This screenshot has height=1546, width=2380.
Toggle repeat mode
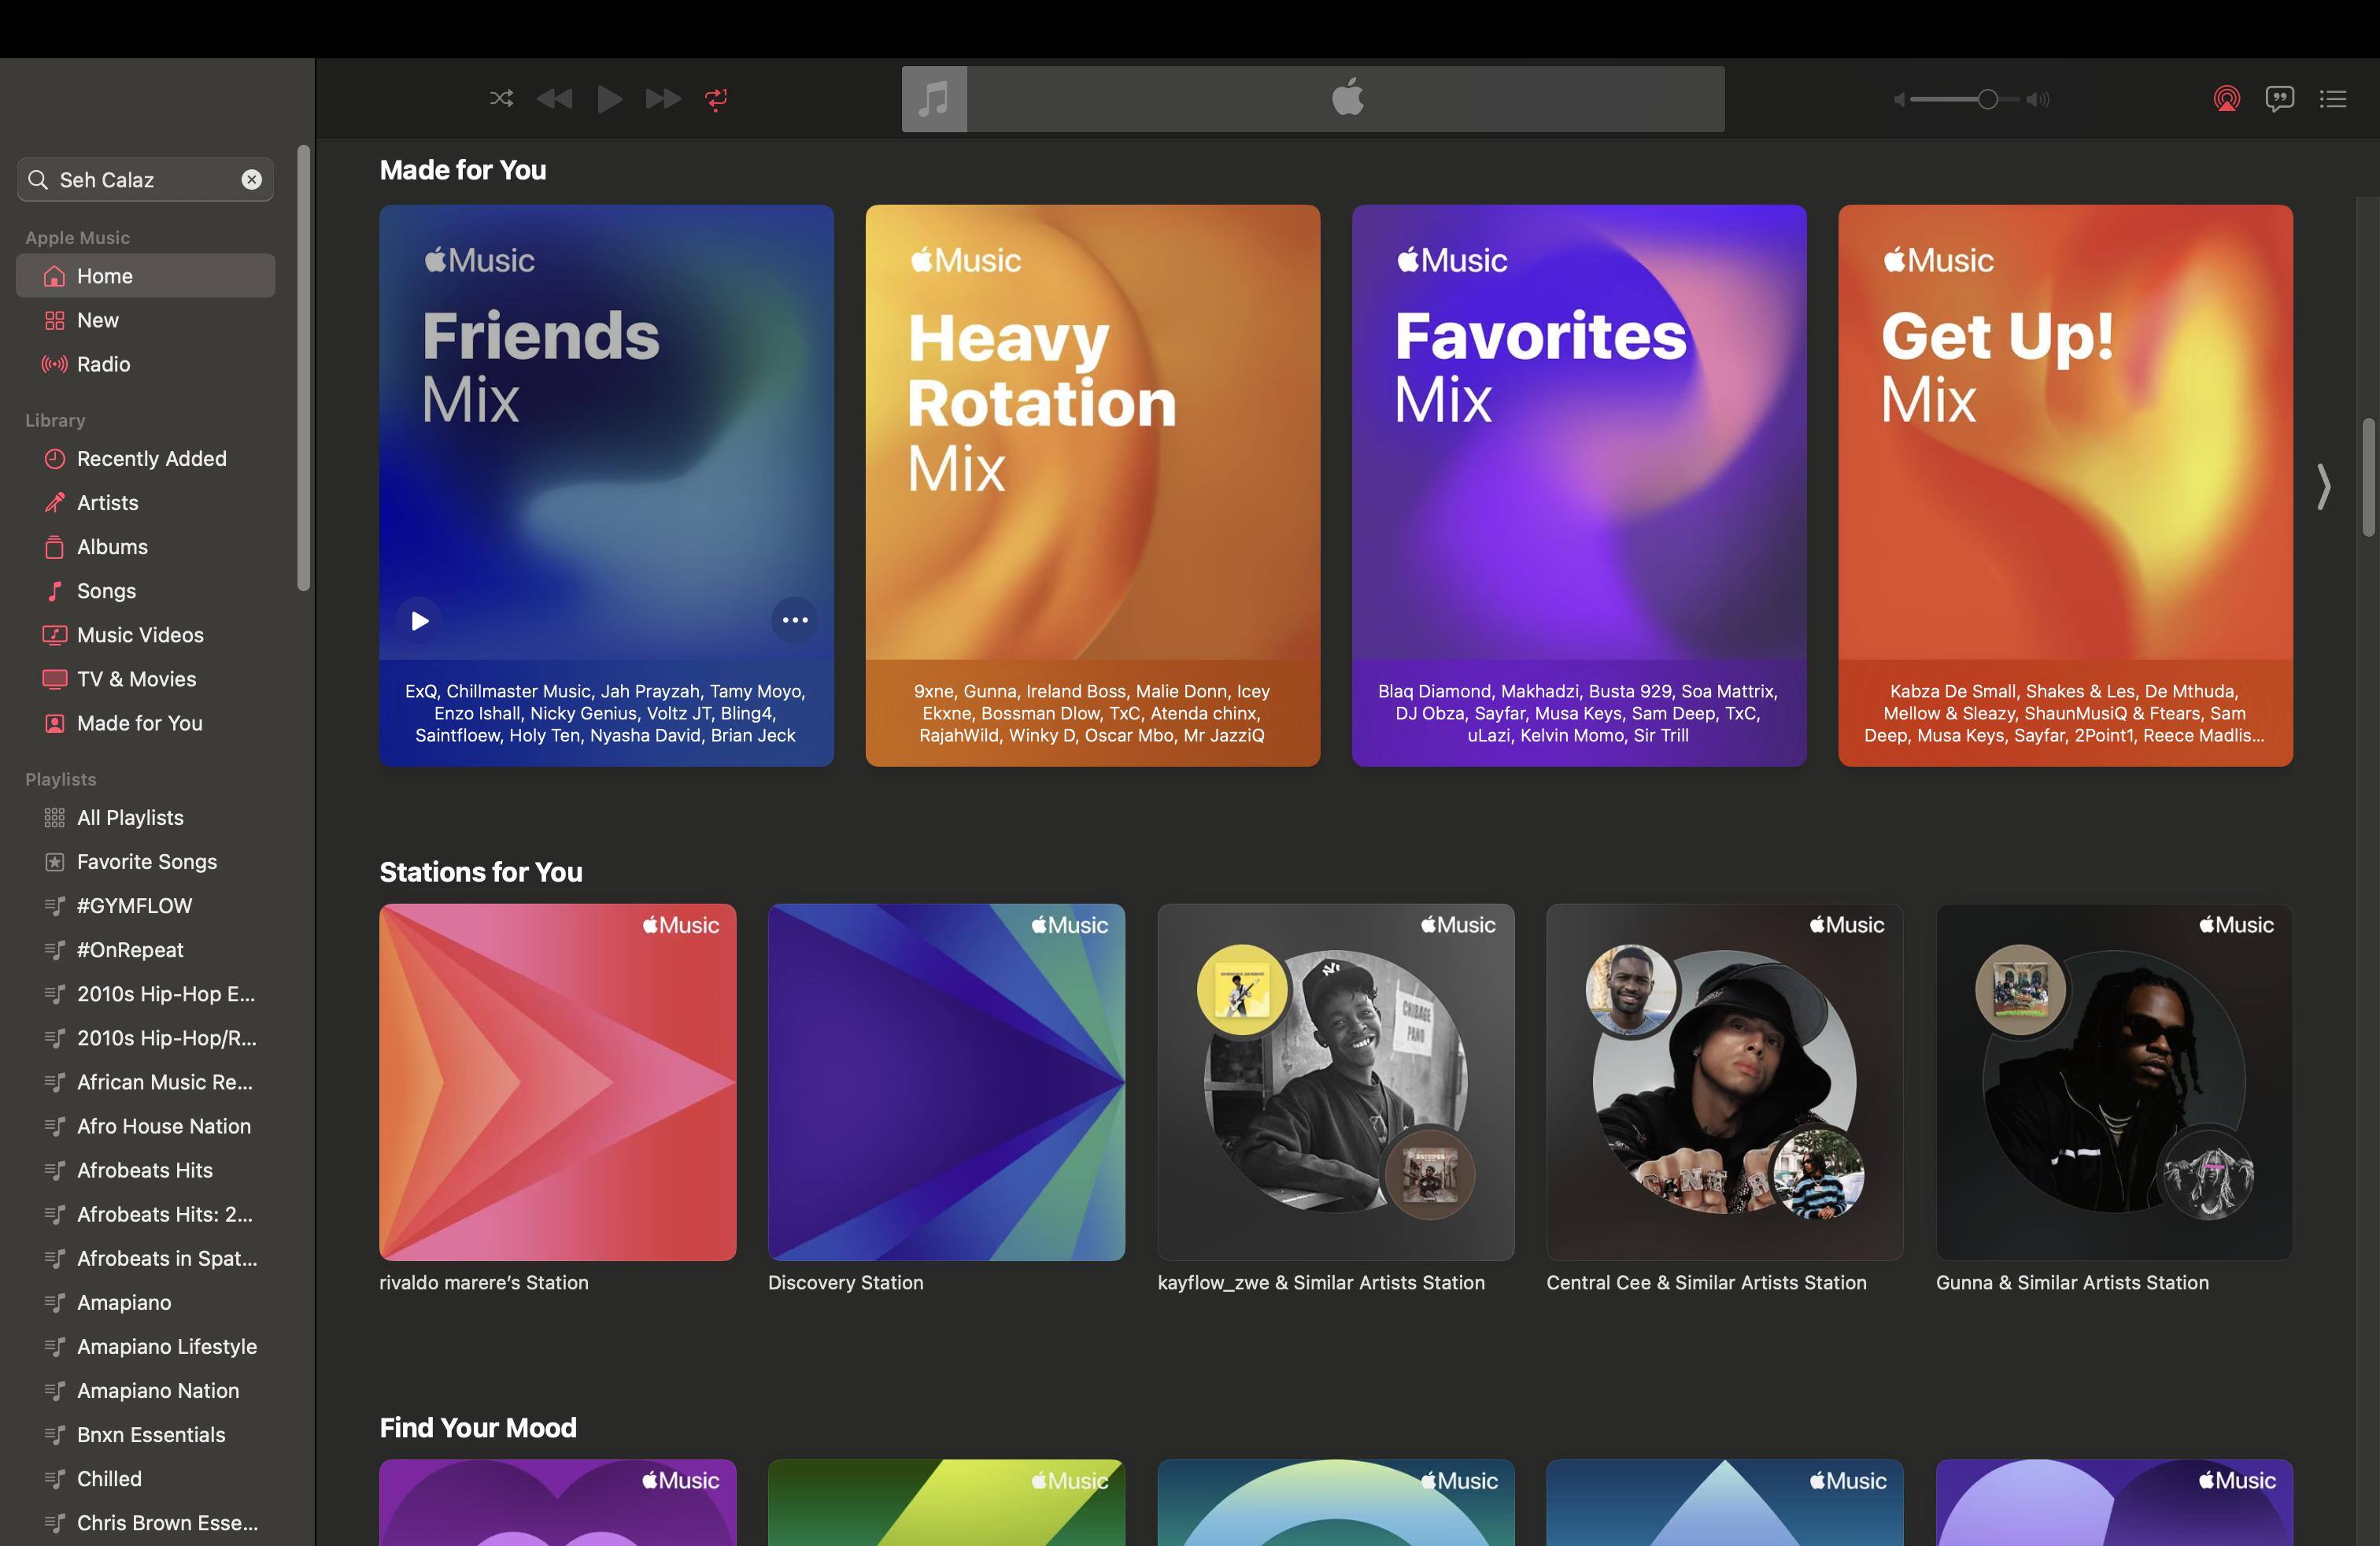pyautogui.click(x=716, y=98)
